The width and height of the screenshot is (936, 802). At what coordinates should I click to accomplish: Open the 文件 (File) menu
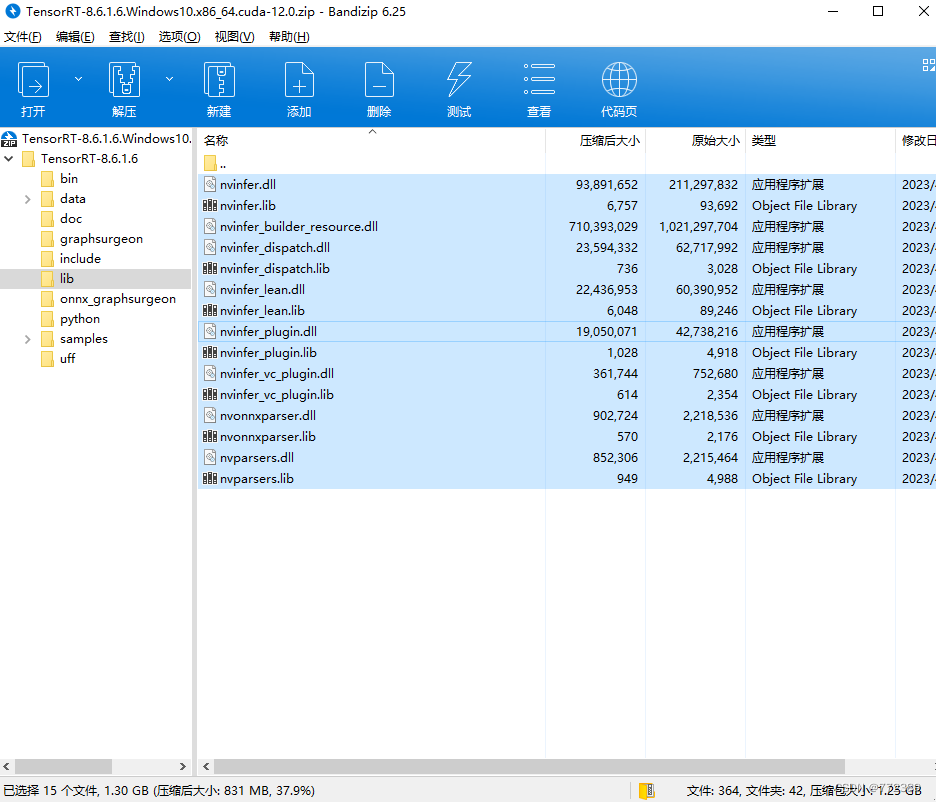click(24, 36)
